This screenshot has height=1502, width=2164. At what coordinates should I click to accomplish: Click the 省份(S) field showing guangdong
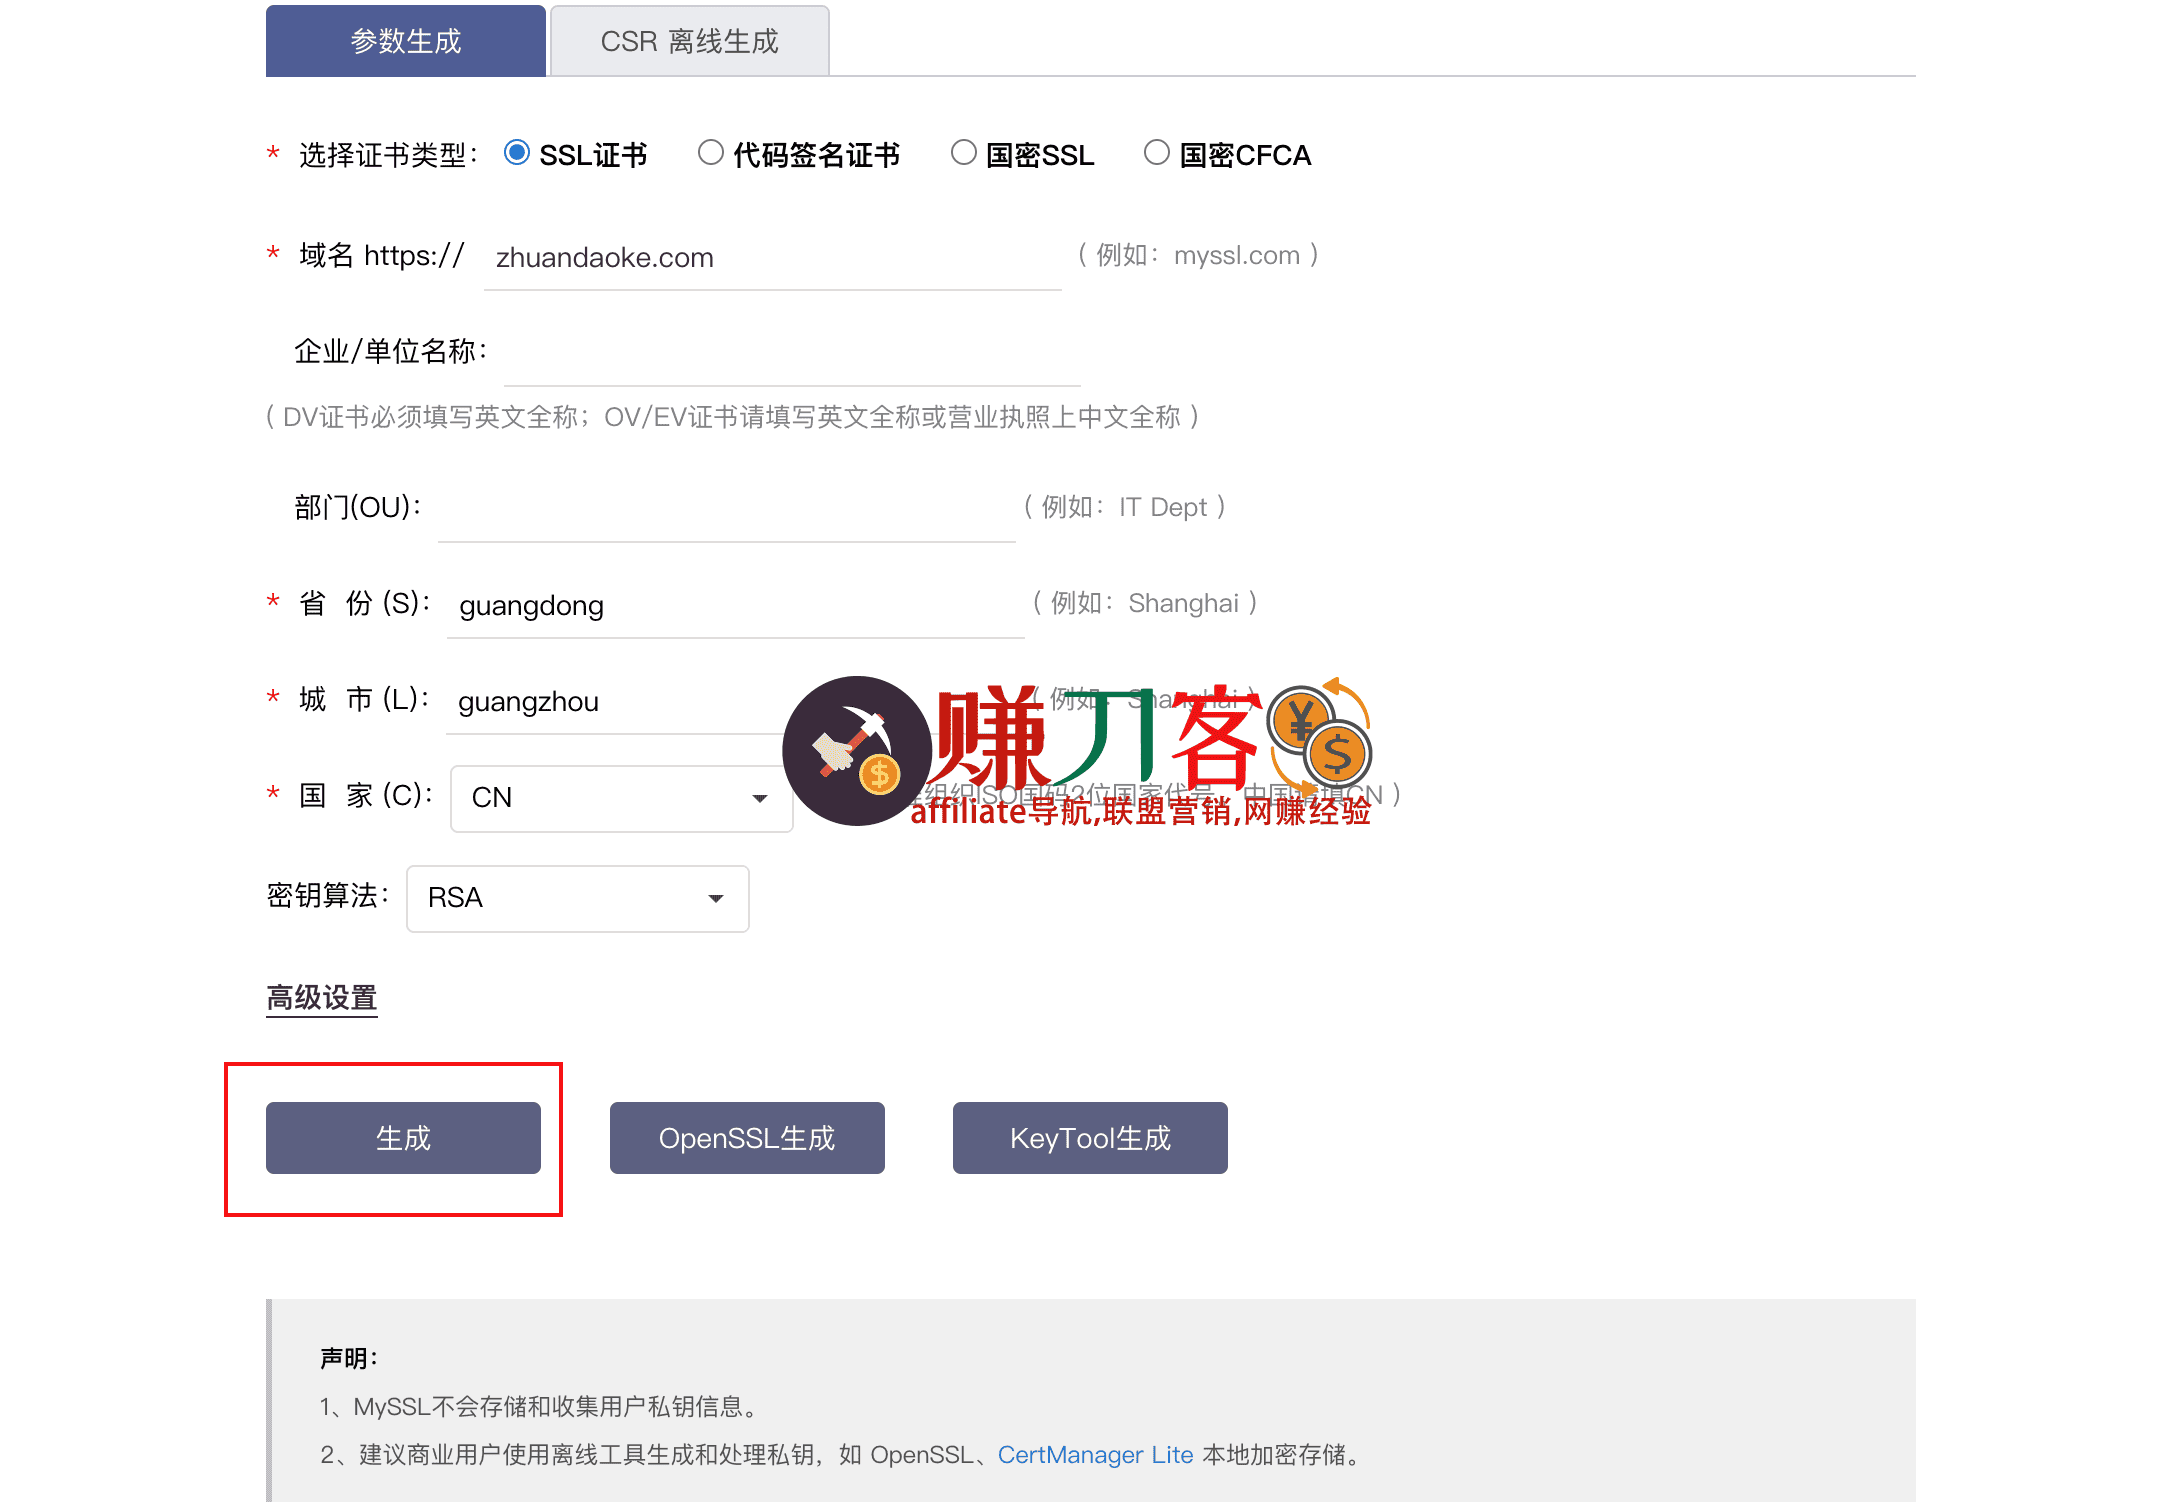point(735,606)
